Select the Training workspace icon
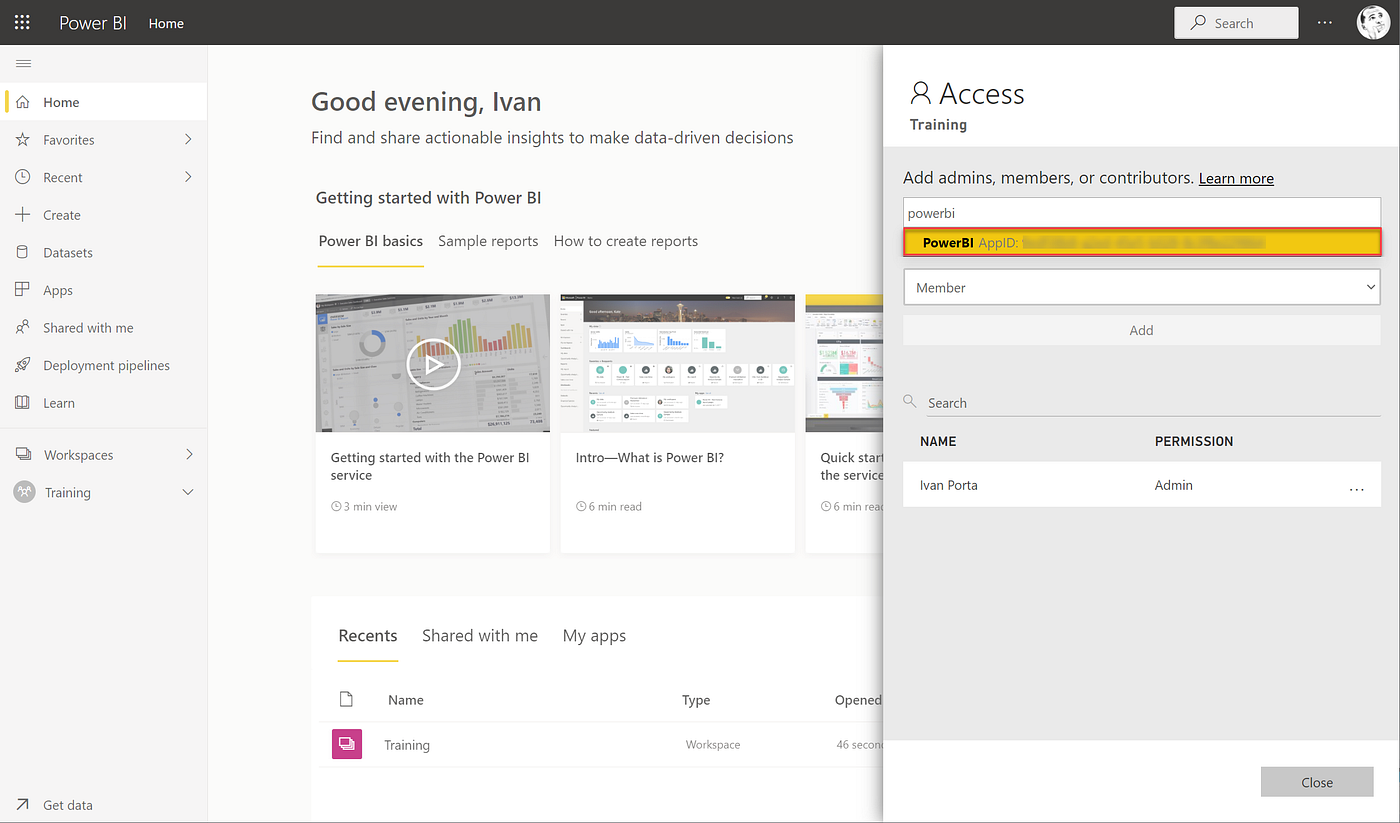 (22, 491)
